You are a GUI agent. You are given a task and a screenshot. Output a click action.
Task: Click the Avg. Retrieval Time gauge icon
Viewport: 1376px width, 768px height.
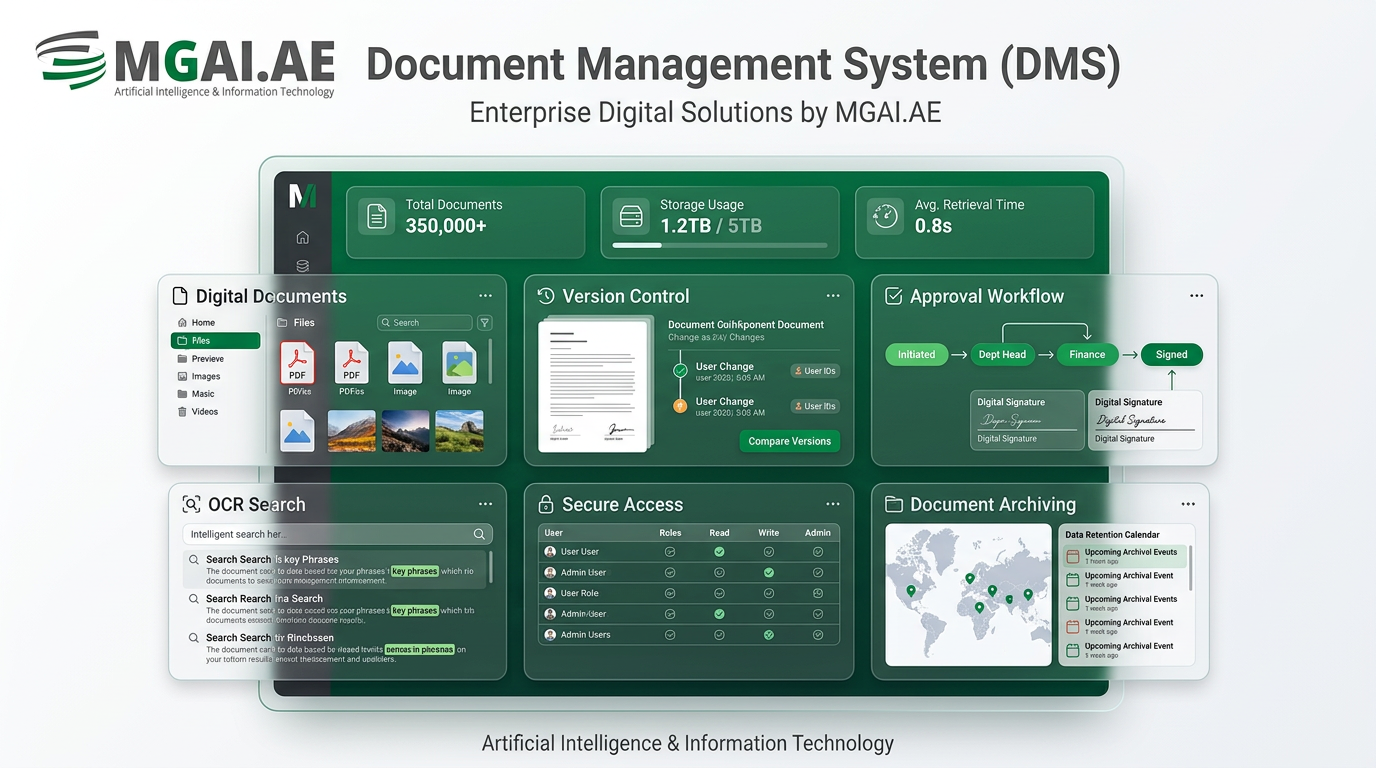coord(885,216)
